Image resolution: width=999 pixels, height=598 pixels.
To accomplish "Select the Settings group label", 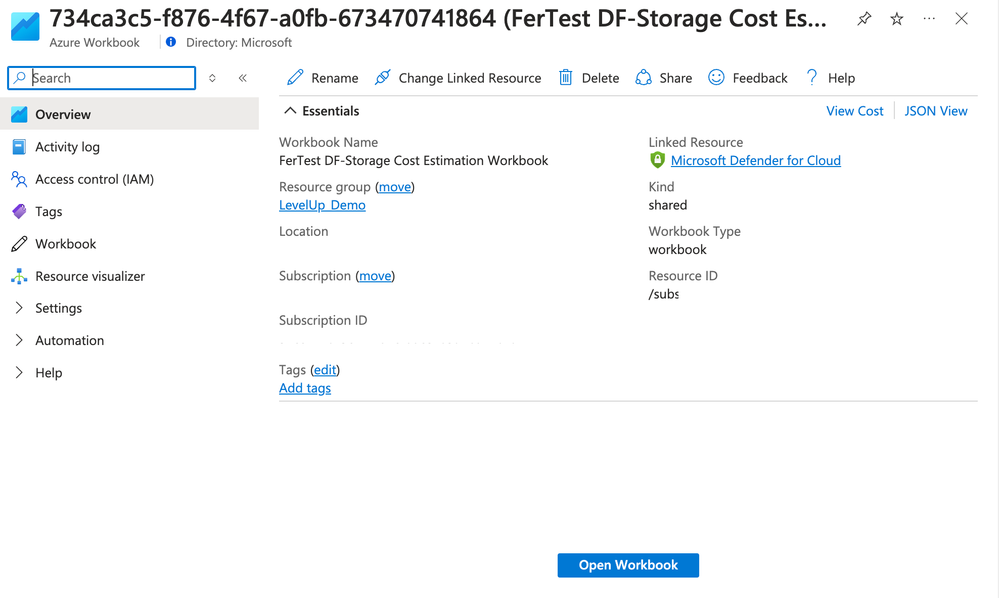I will 59,308.
